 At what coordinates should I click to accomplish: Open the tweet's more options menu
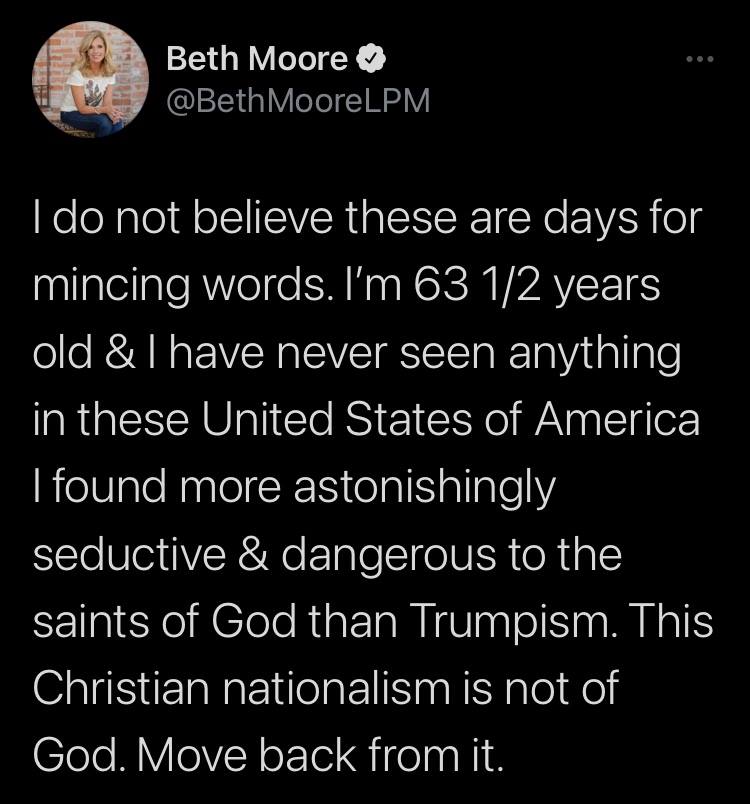tap(699, 61)
